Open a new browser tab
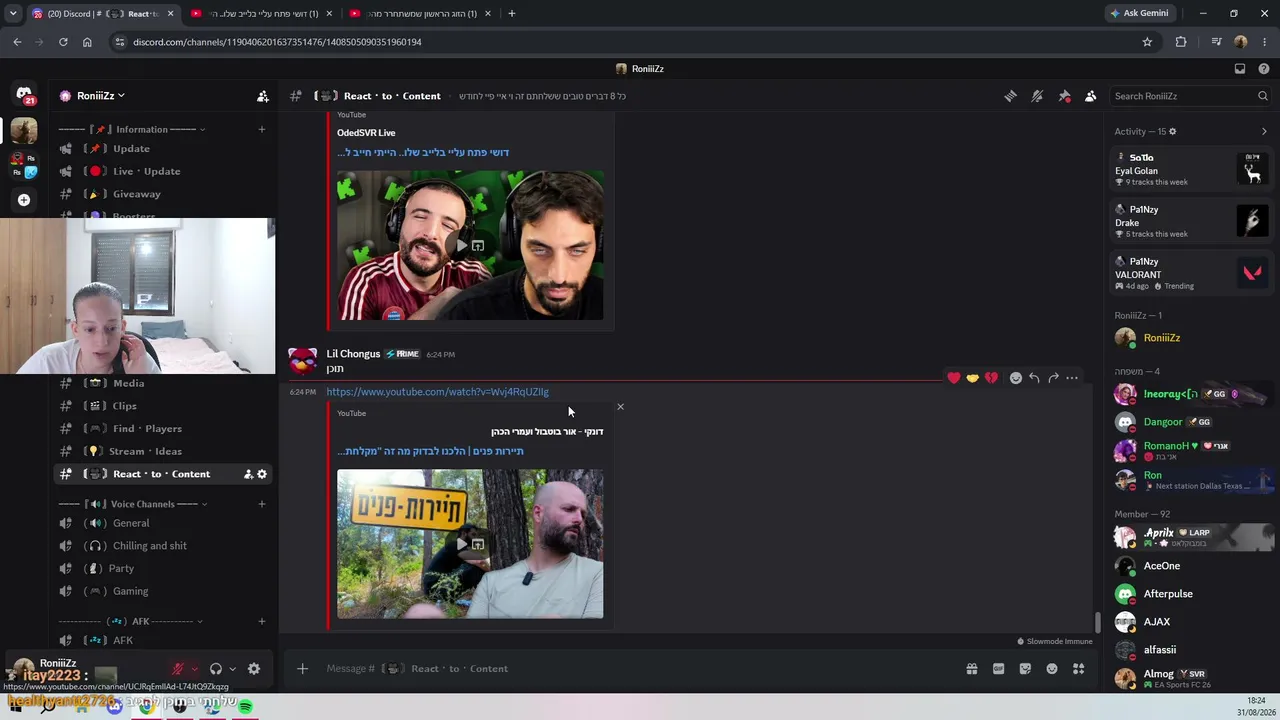Viewport: 1280px width, 720px height. click(511, 14)
